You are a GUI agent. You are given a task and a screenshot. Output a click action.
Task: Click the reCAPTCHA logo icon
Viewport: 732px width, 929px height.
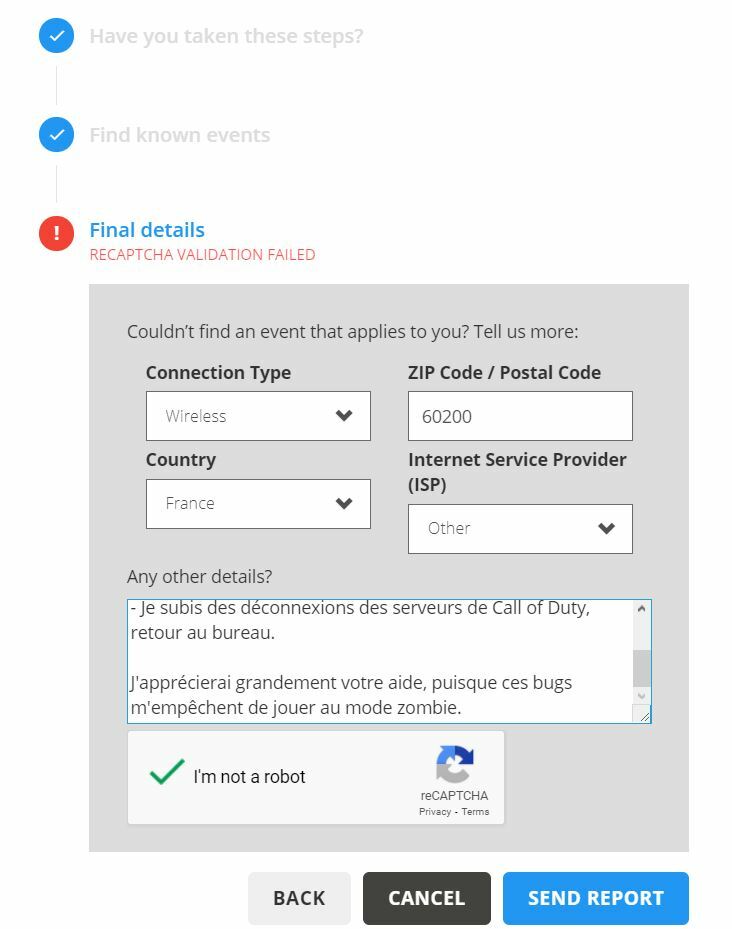pos(454,765)
